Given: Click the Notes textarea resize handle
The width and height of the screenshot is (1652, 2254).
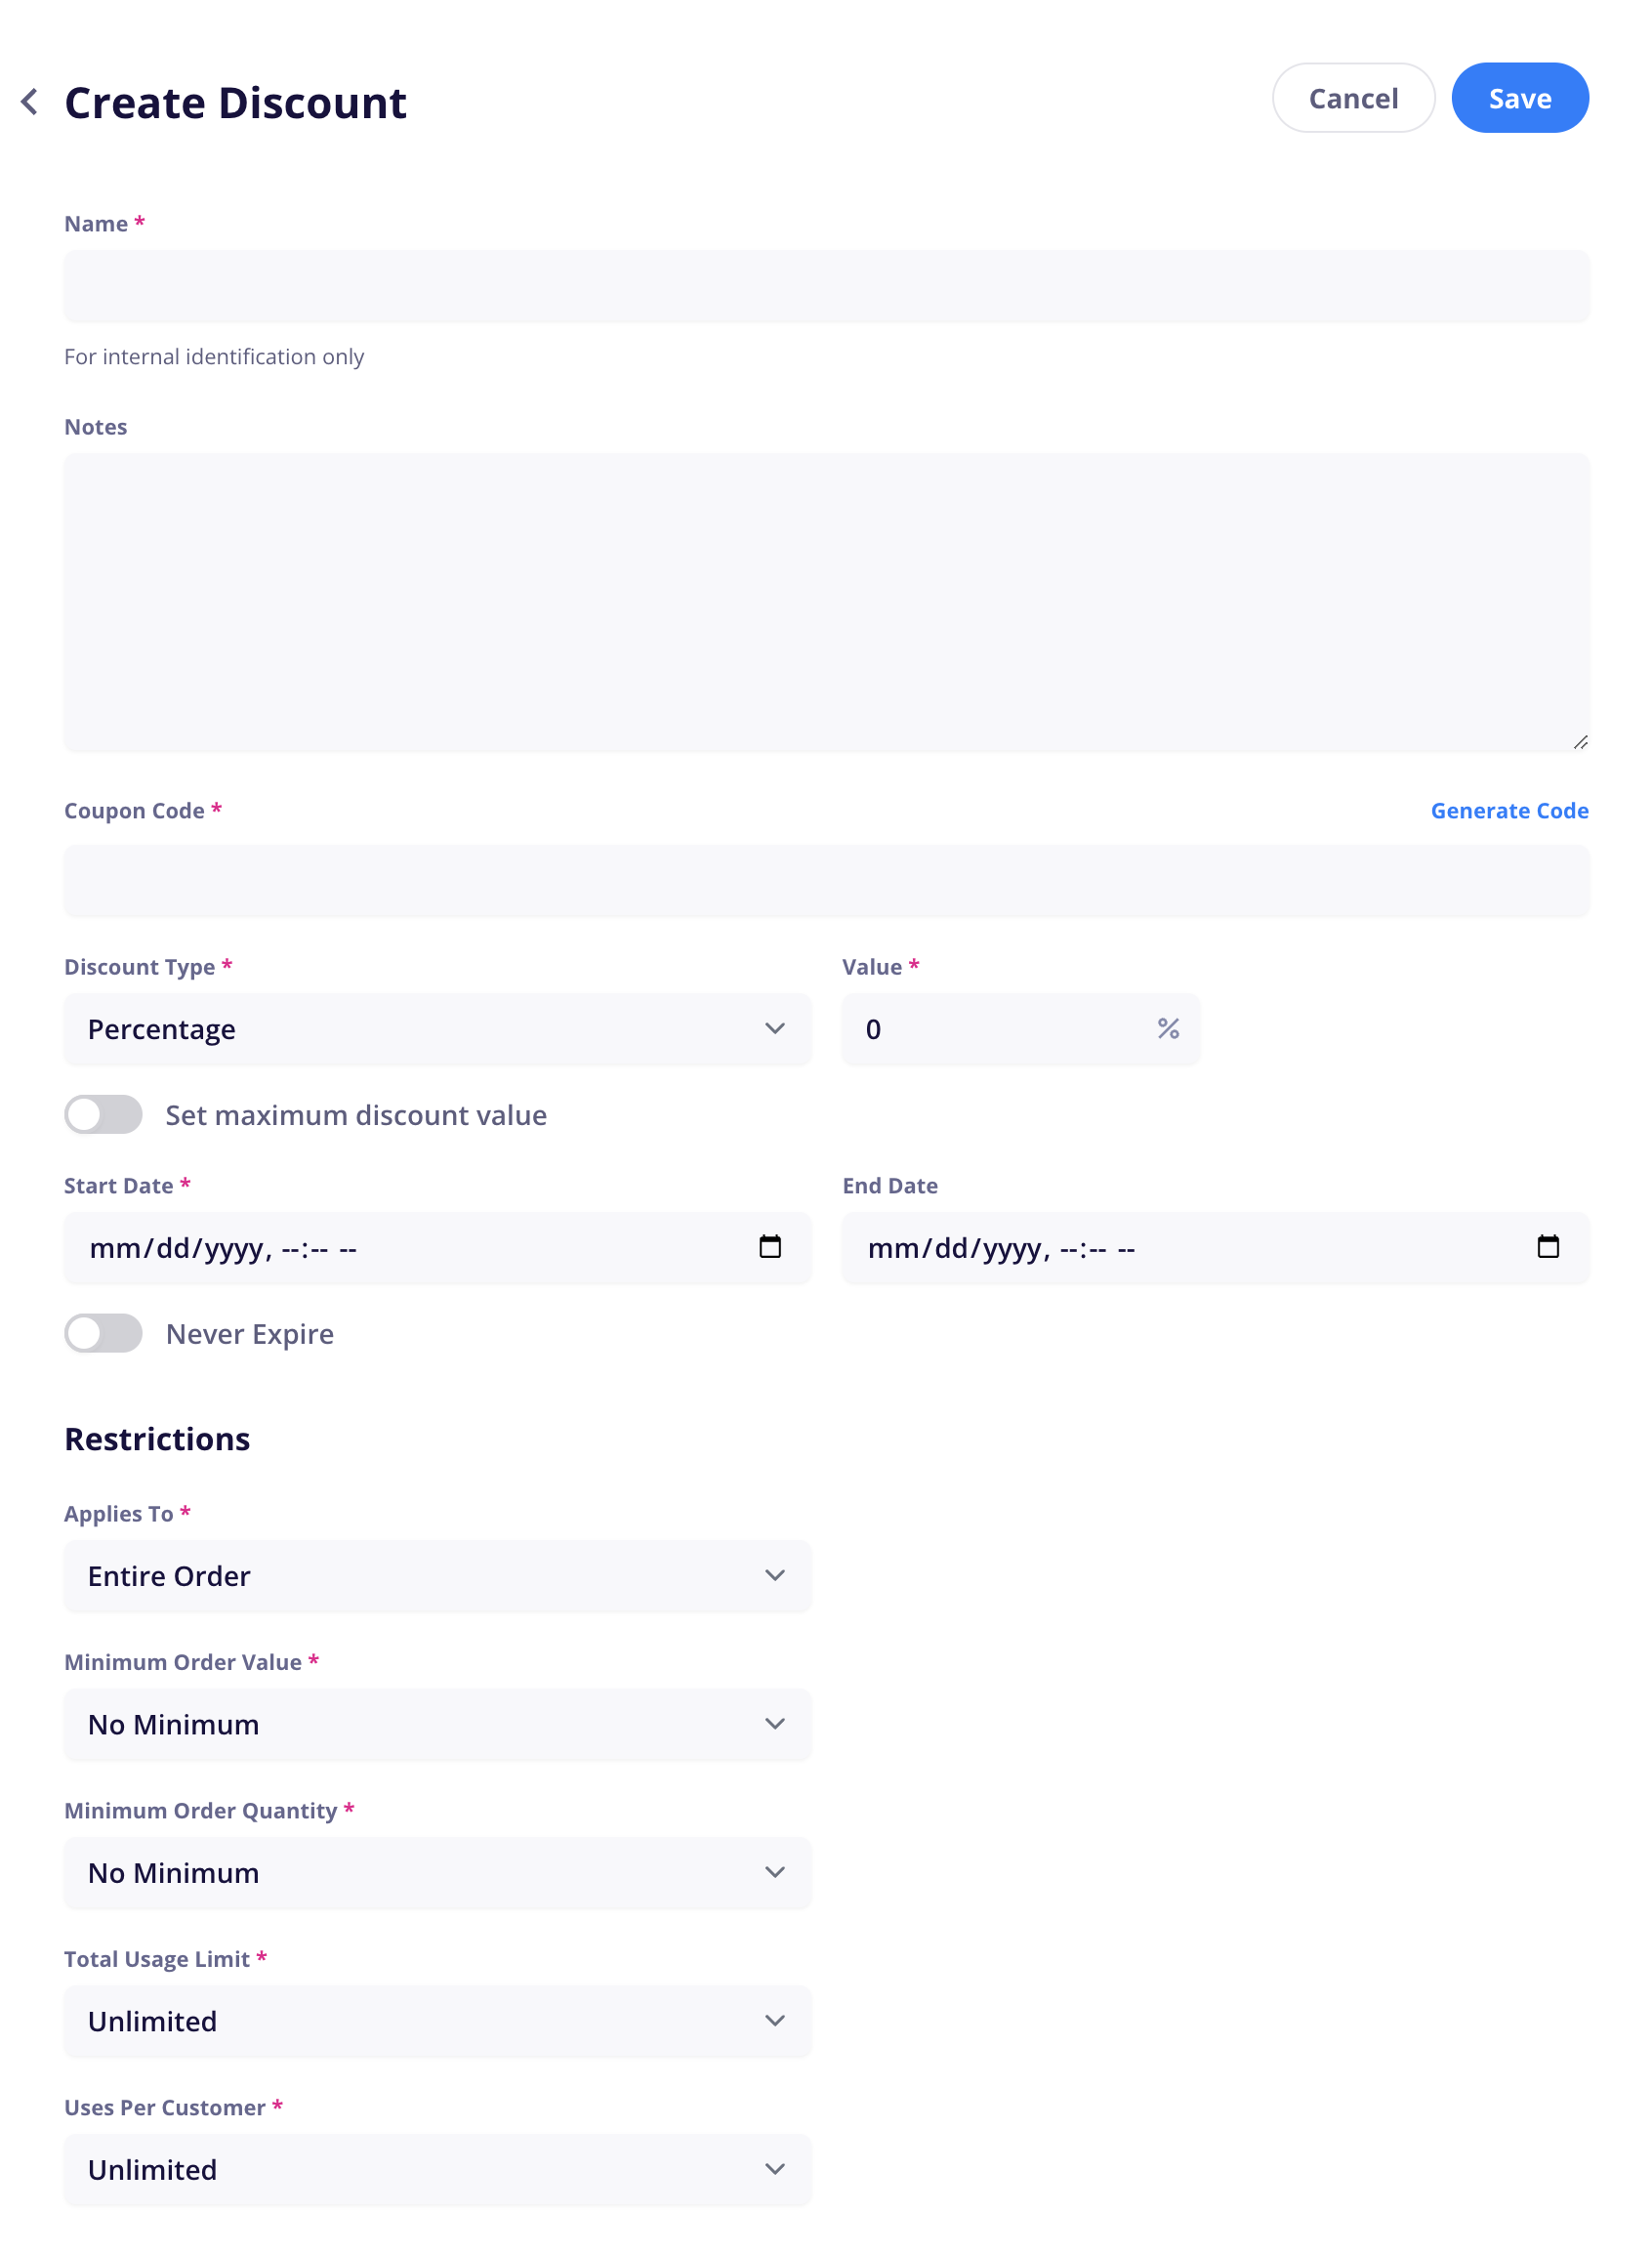Looking at the screenshot, I should point(1579,742).
